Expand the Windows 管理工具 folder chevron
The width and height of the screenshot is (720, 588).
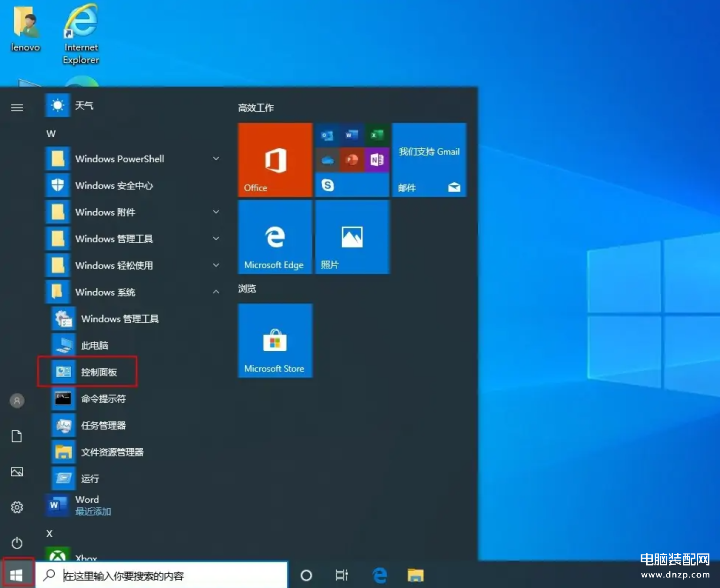click(x=216, y=239)
